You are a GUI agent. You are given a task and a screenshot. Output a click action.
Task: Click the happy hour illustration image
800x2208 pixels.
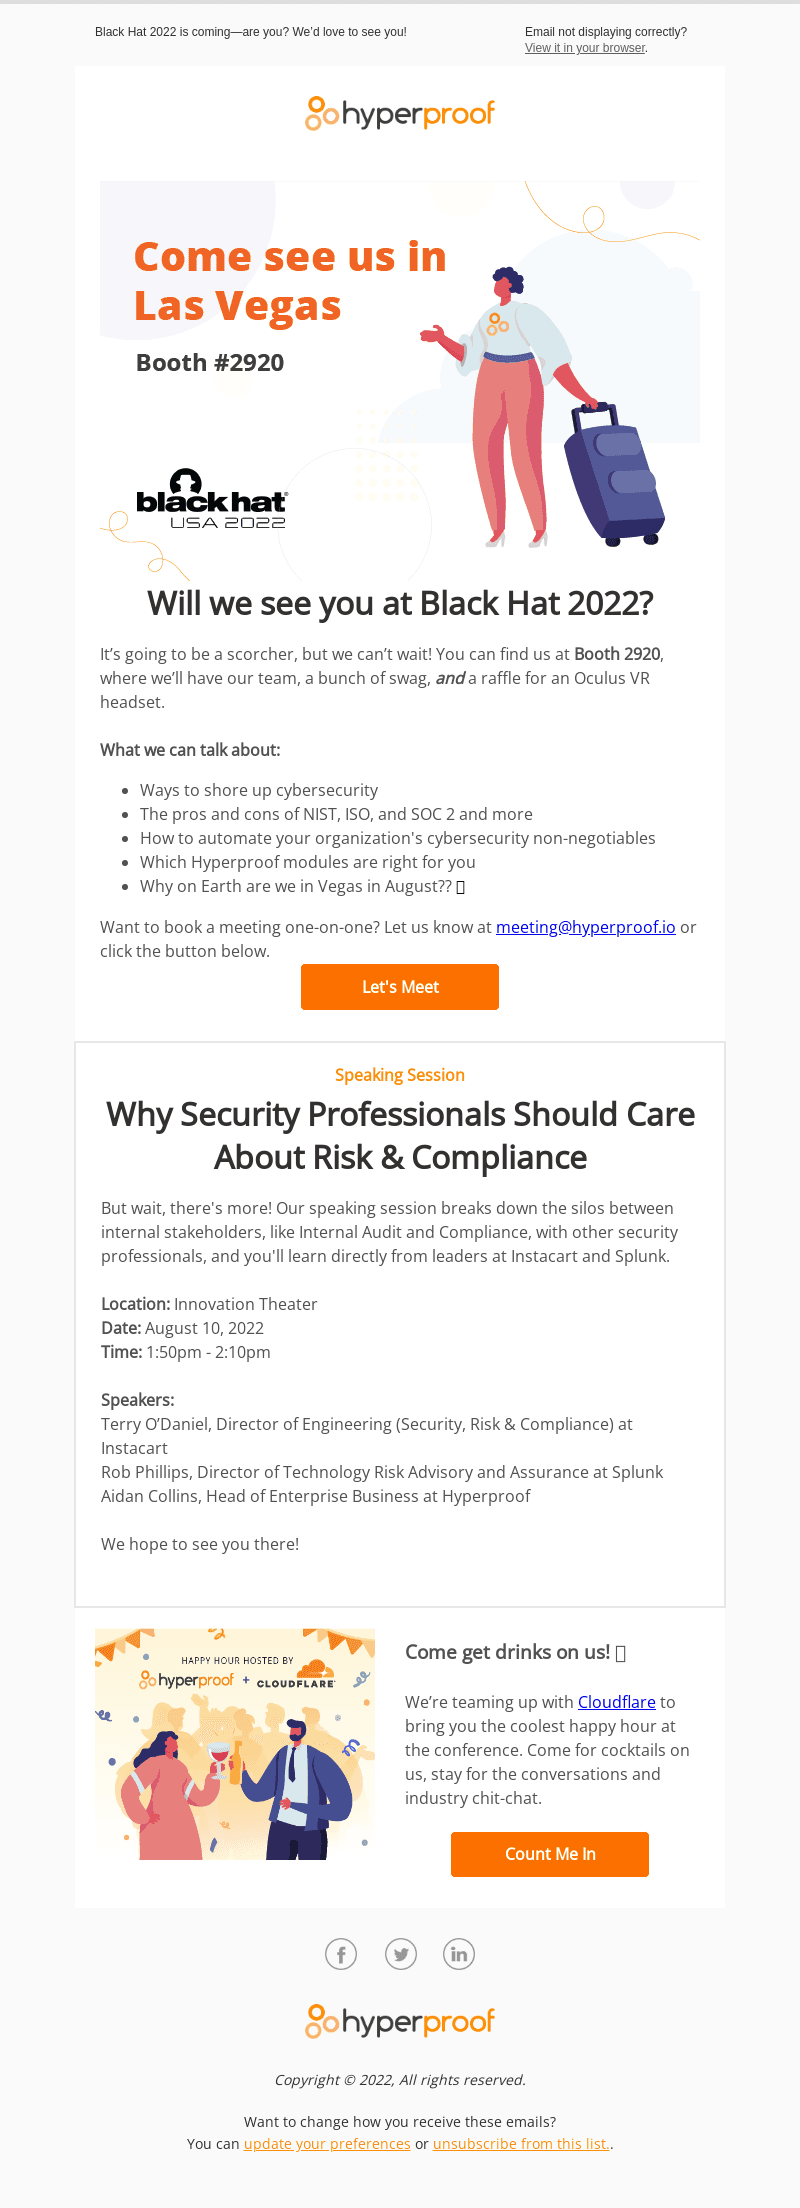[235, 1744]
